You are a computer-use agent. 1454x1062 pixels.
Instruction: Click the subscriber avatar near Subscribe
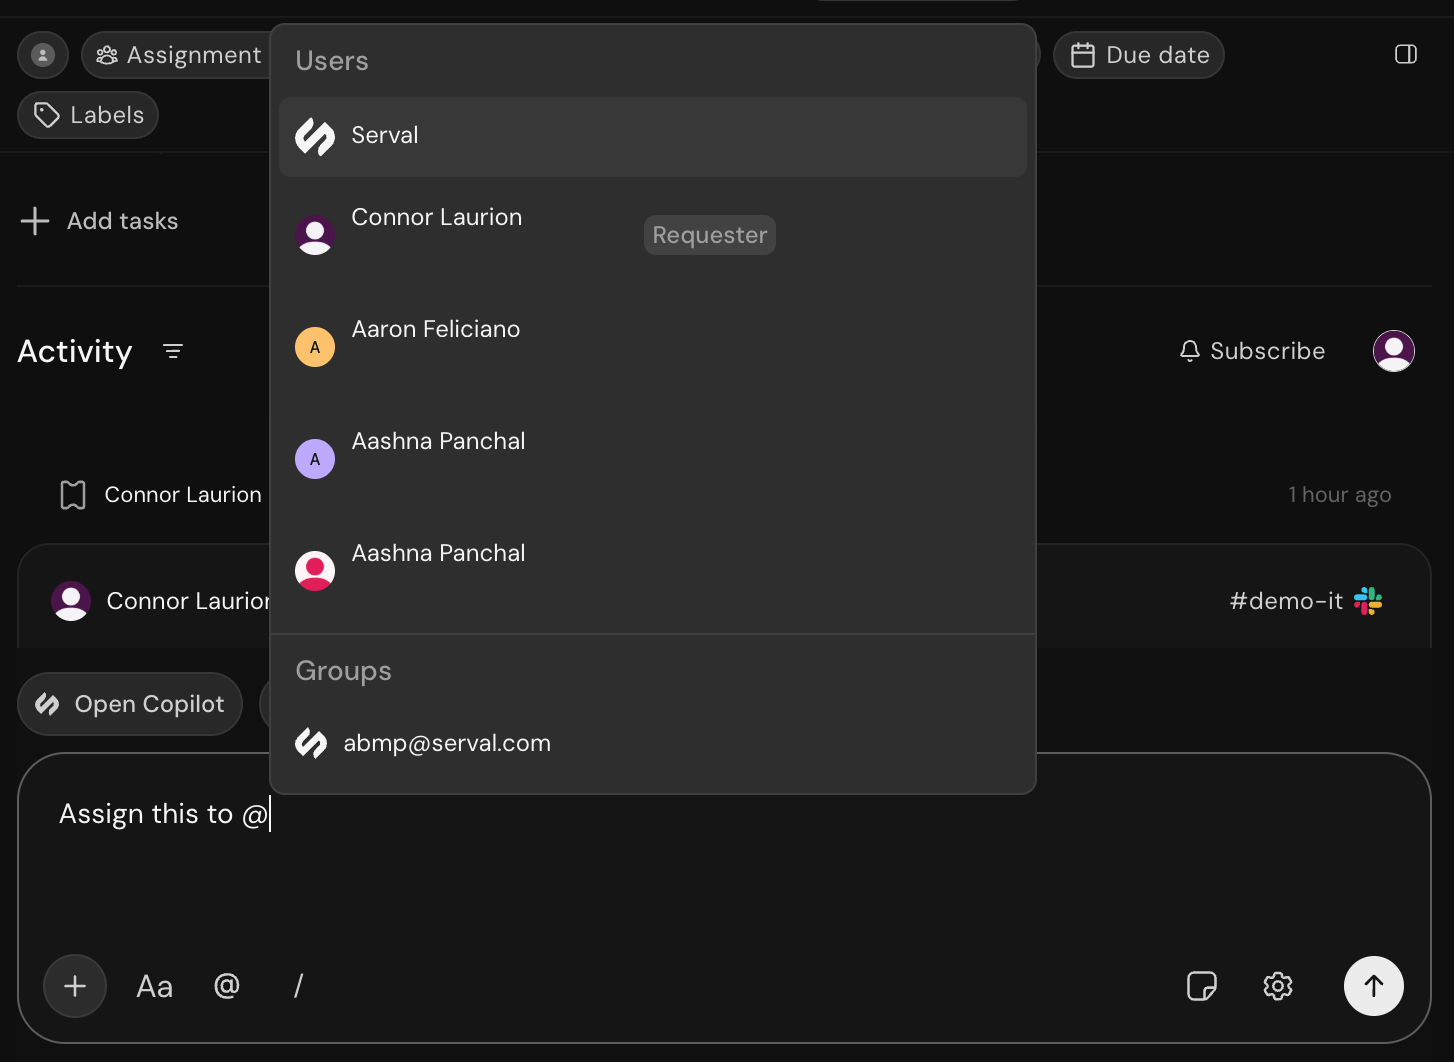pyautogui.click(x=1394, y=351)
